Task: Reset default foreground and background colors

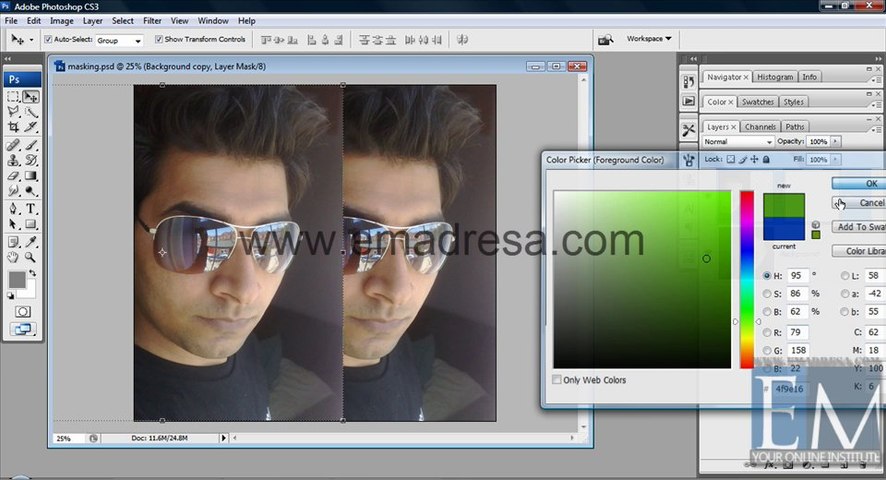Action: (10, 295)
